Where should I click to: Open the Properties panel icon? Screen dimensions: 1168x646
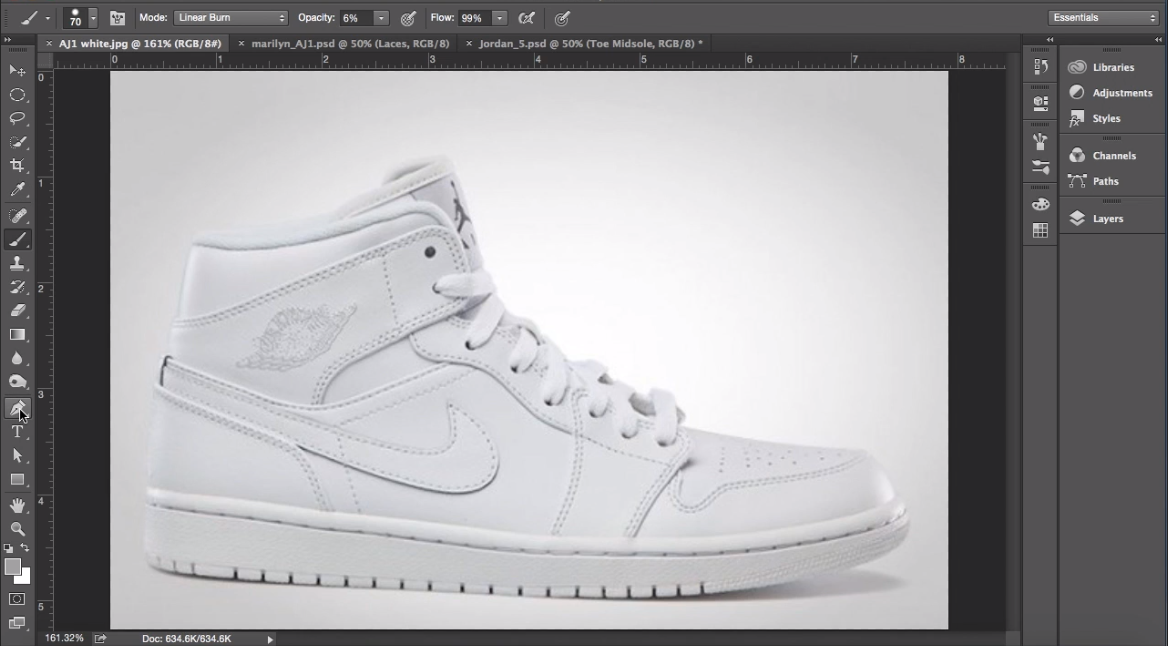[1041, 102]
